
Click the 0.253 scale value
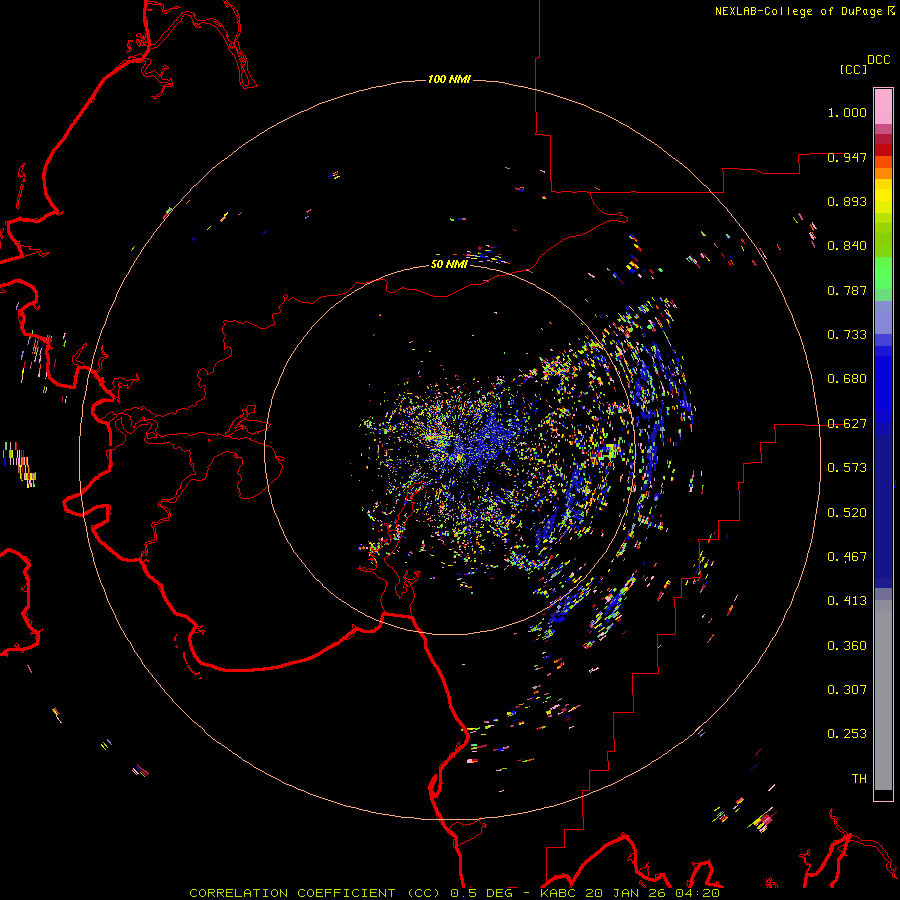[x=847, y=734]
